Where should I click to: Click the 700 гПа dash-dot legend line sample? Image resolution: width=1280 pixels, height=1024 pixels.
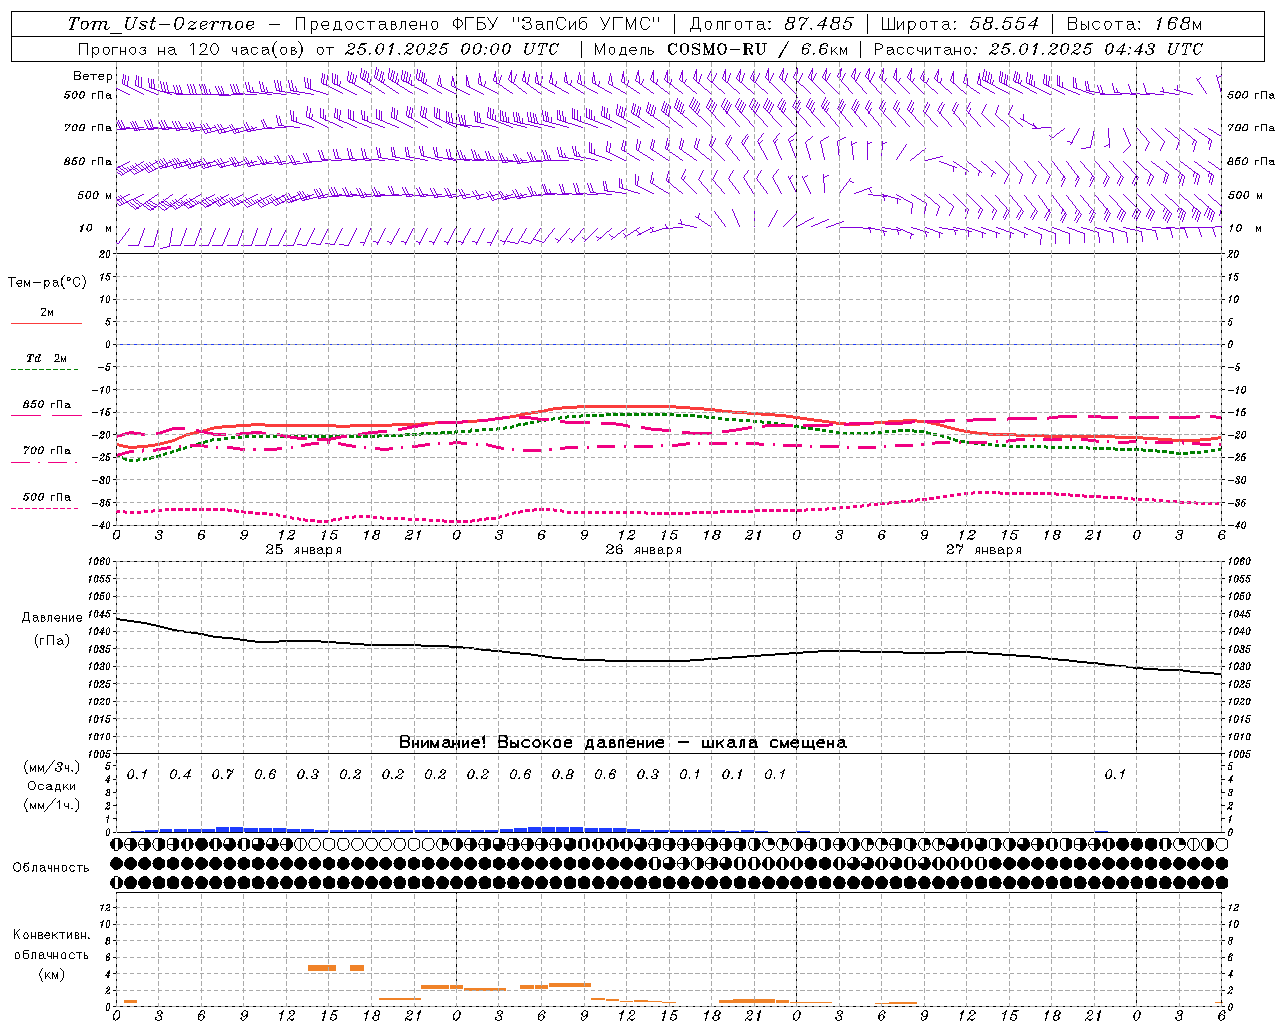point(44,462)
